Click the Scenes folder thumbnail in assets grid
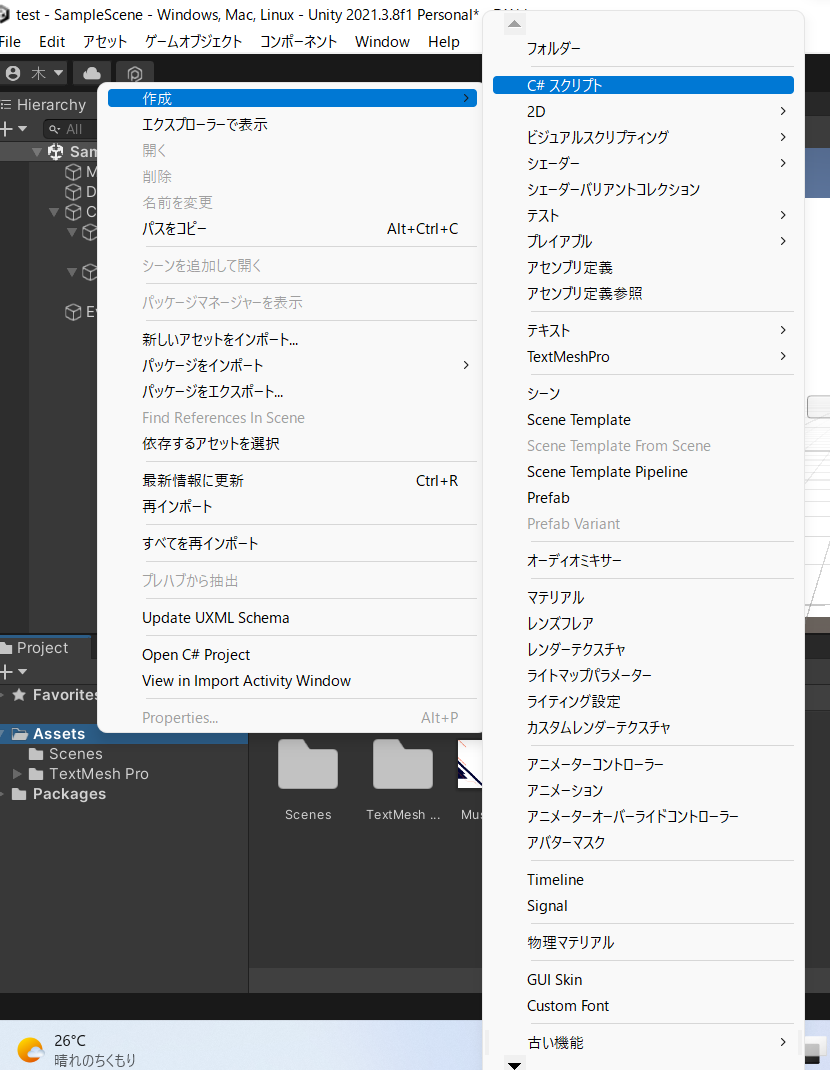Image resolution: width=830 pixels, height=1070 pixels. coord(308,764)
